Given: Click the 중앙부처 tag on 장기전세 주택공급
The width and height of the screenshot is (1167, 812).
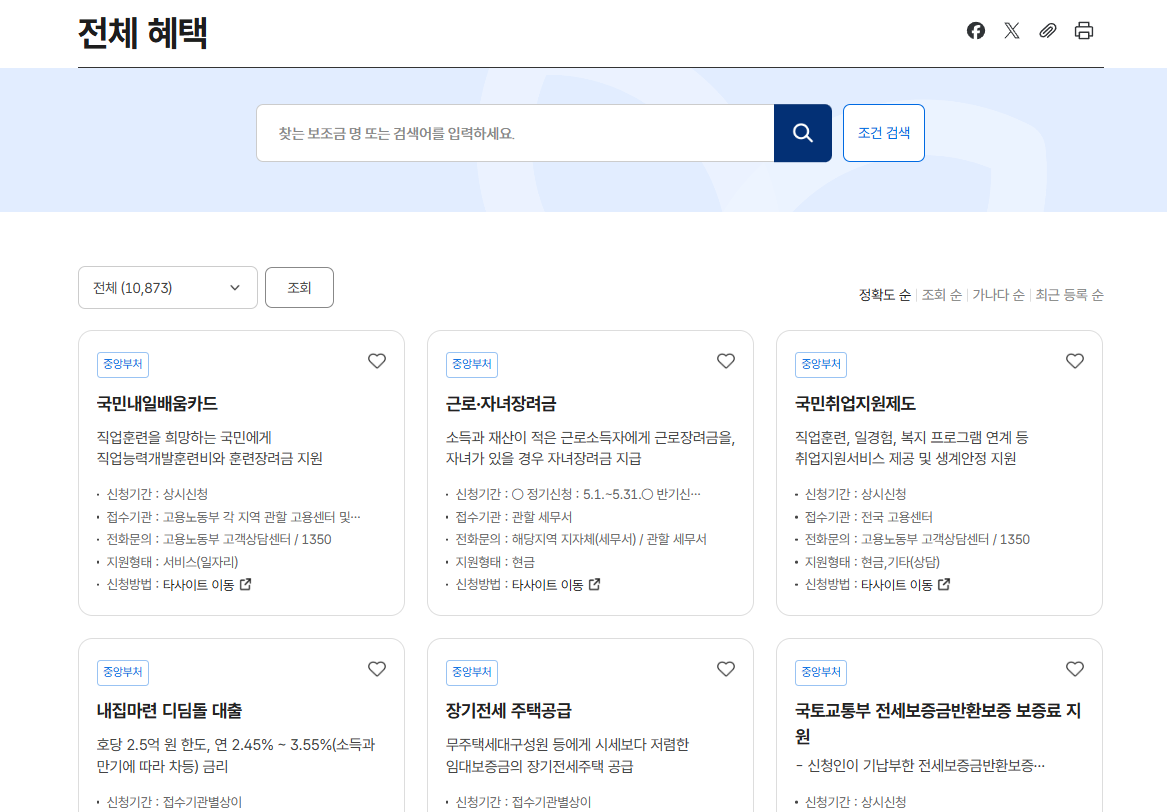Looking at the screenshot, I should coord(472,673).
